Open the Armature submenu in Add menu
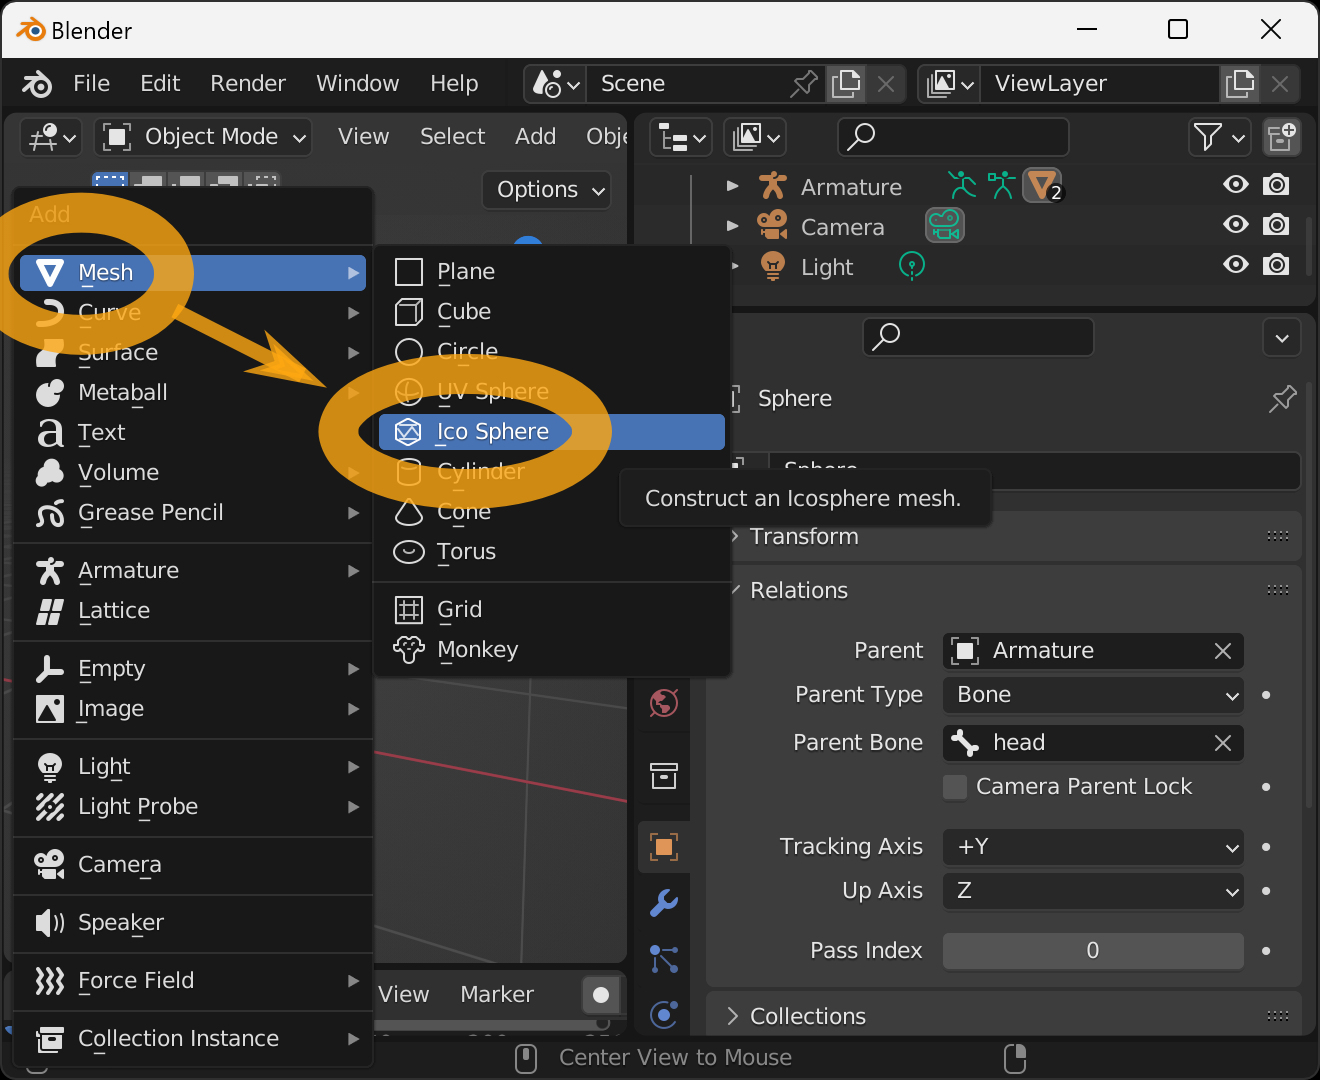This screenshot has height=1080, width=1320. coord(193,571)
